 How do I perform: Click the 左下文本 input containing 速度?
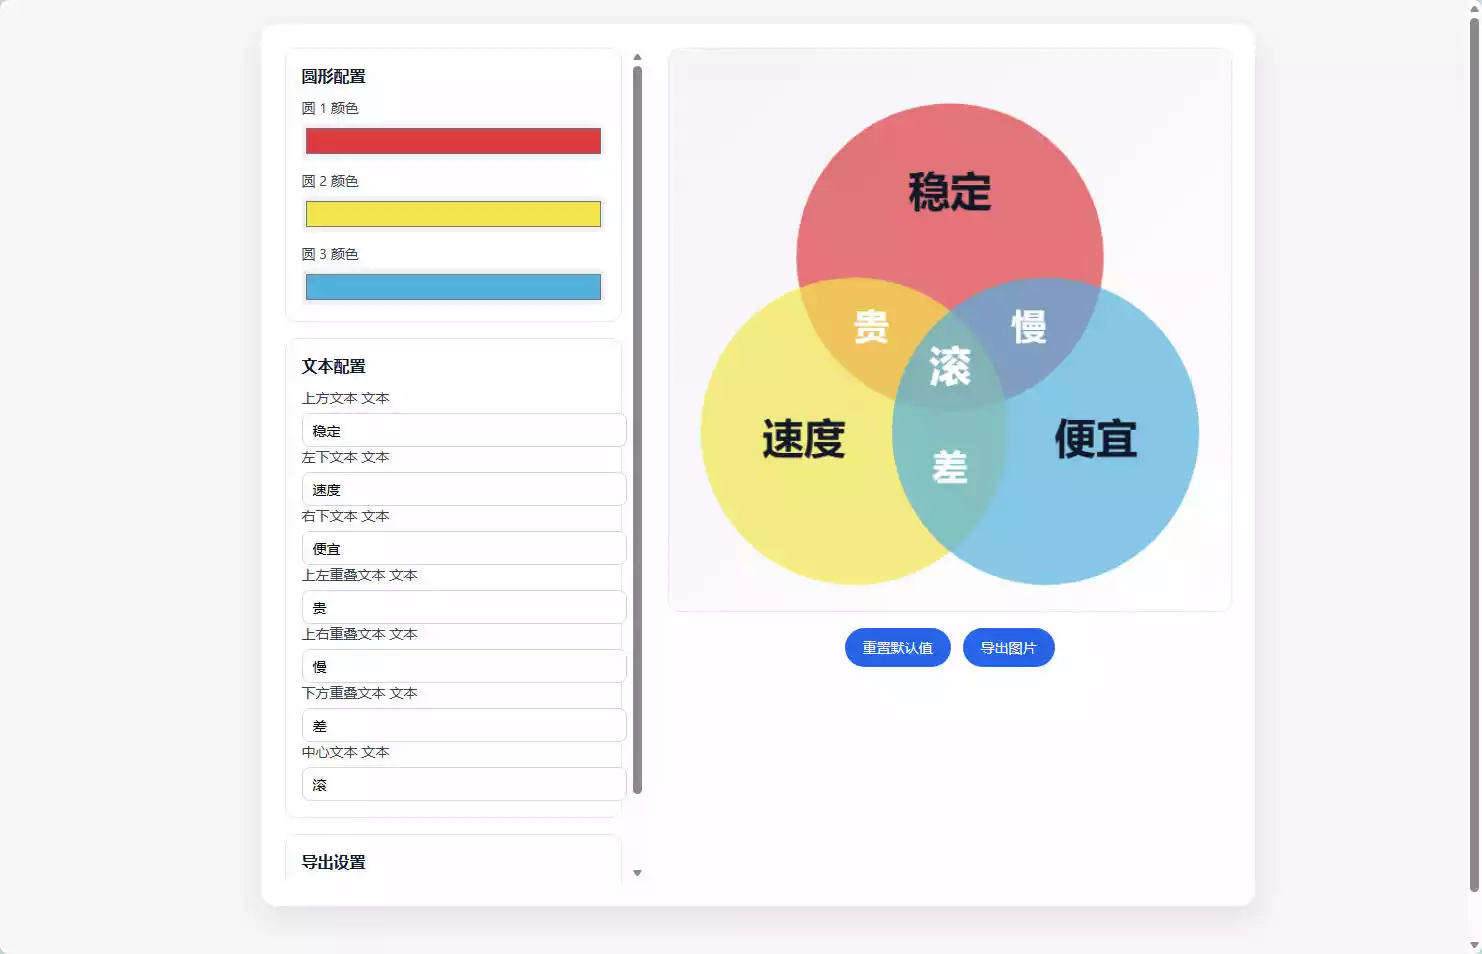(464, 489)
